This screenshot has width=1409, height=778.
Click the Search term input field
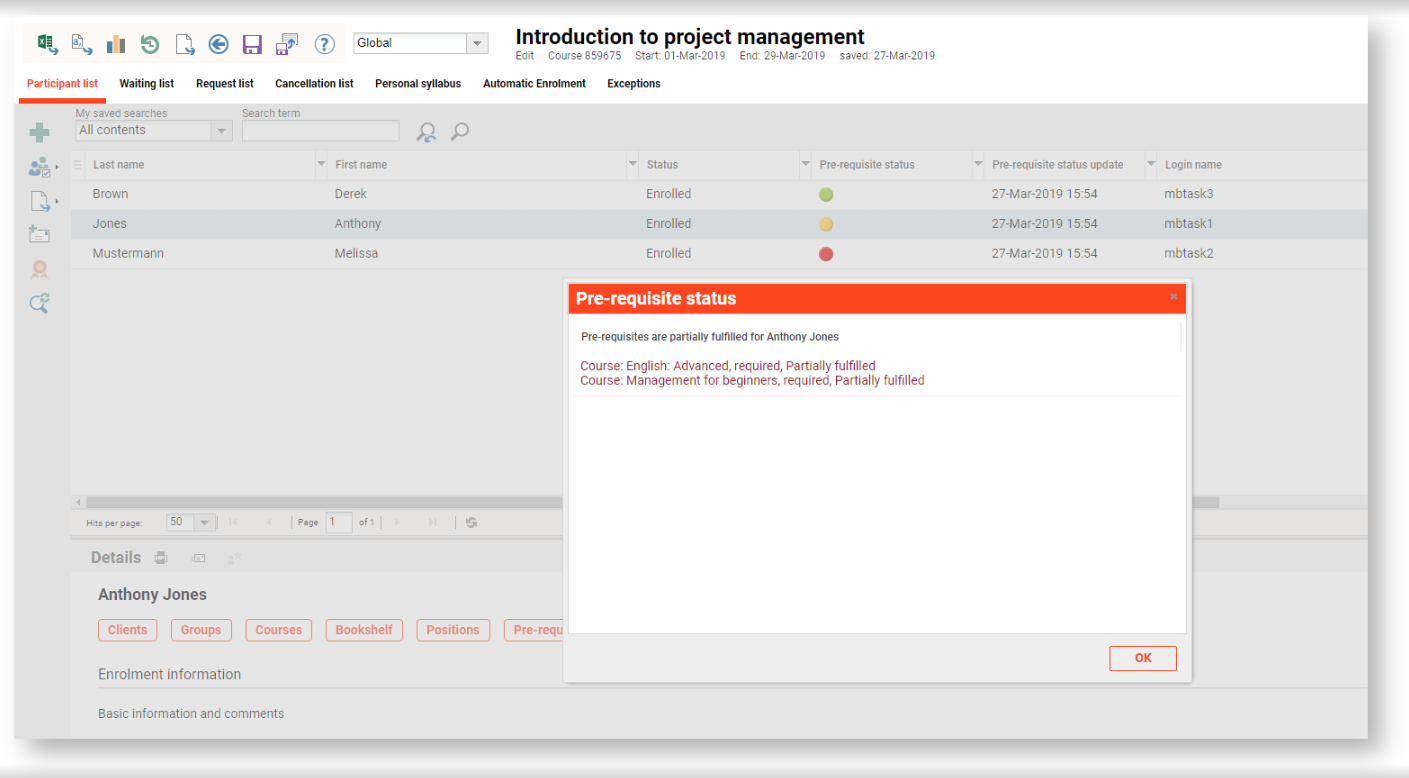pyautogui.click(x=320, y=131)
